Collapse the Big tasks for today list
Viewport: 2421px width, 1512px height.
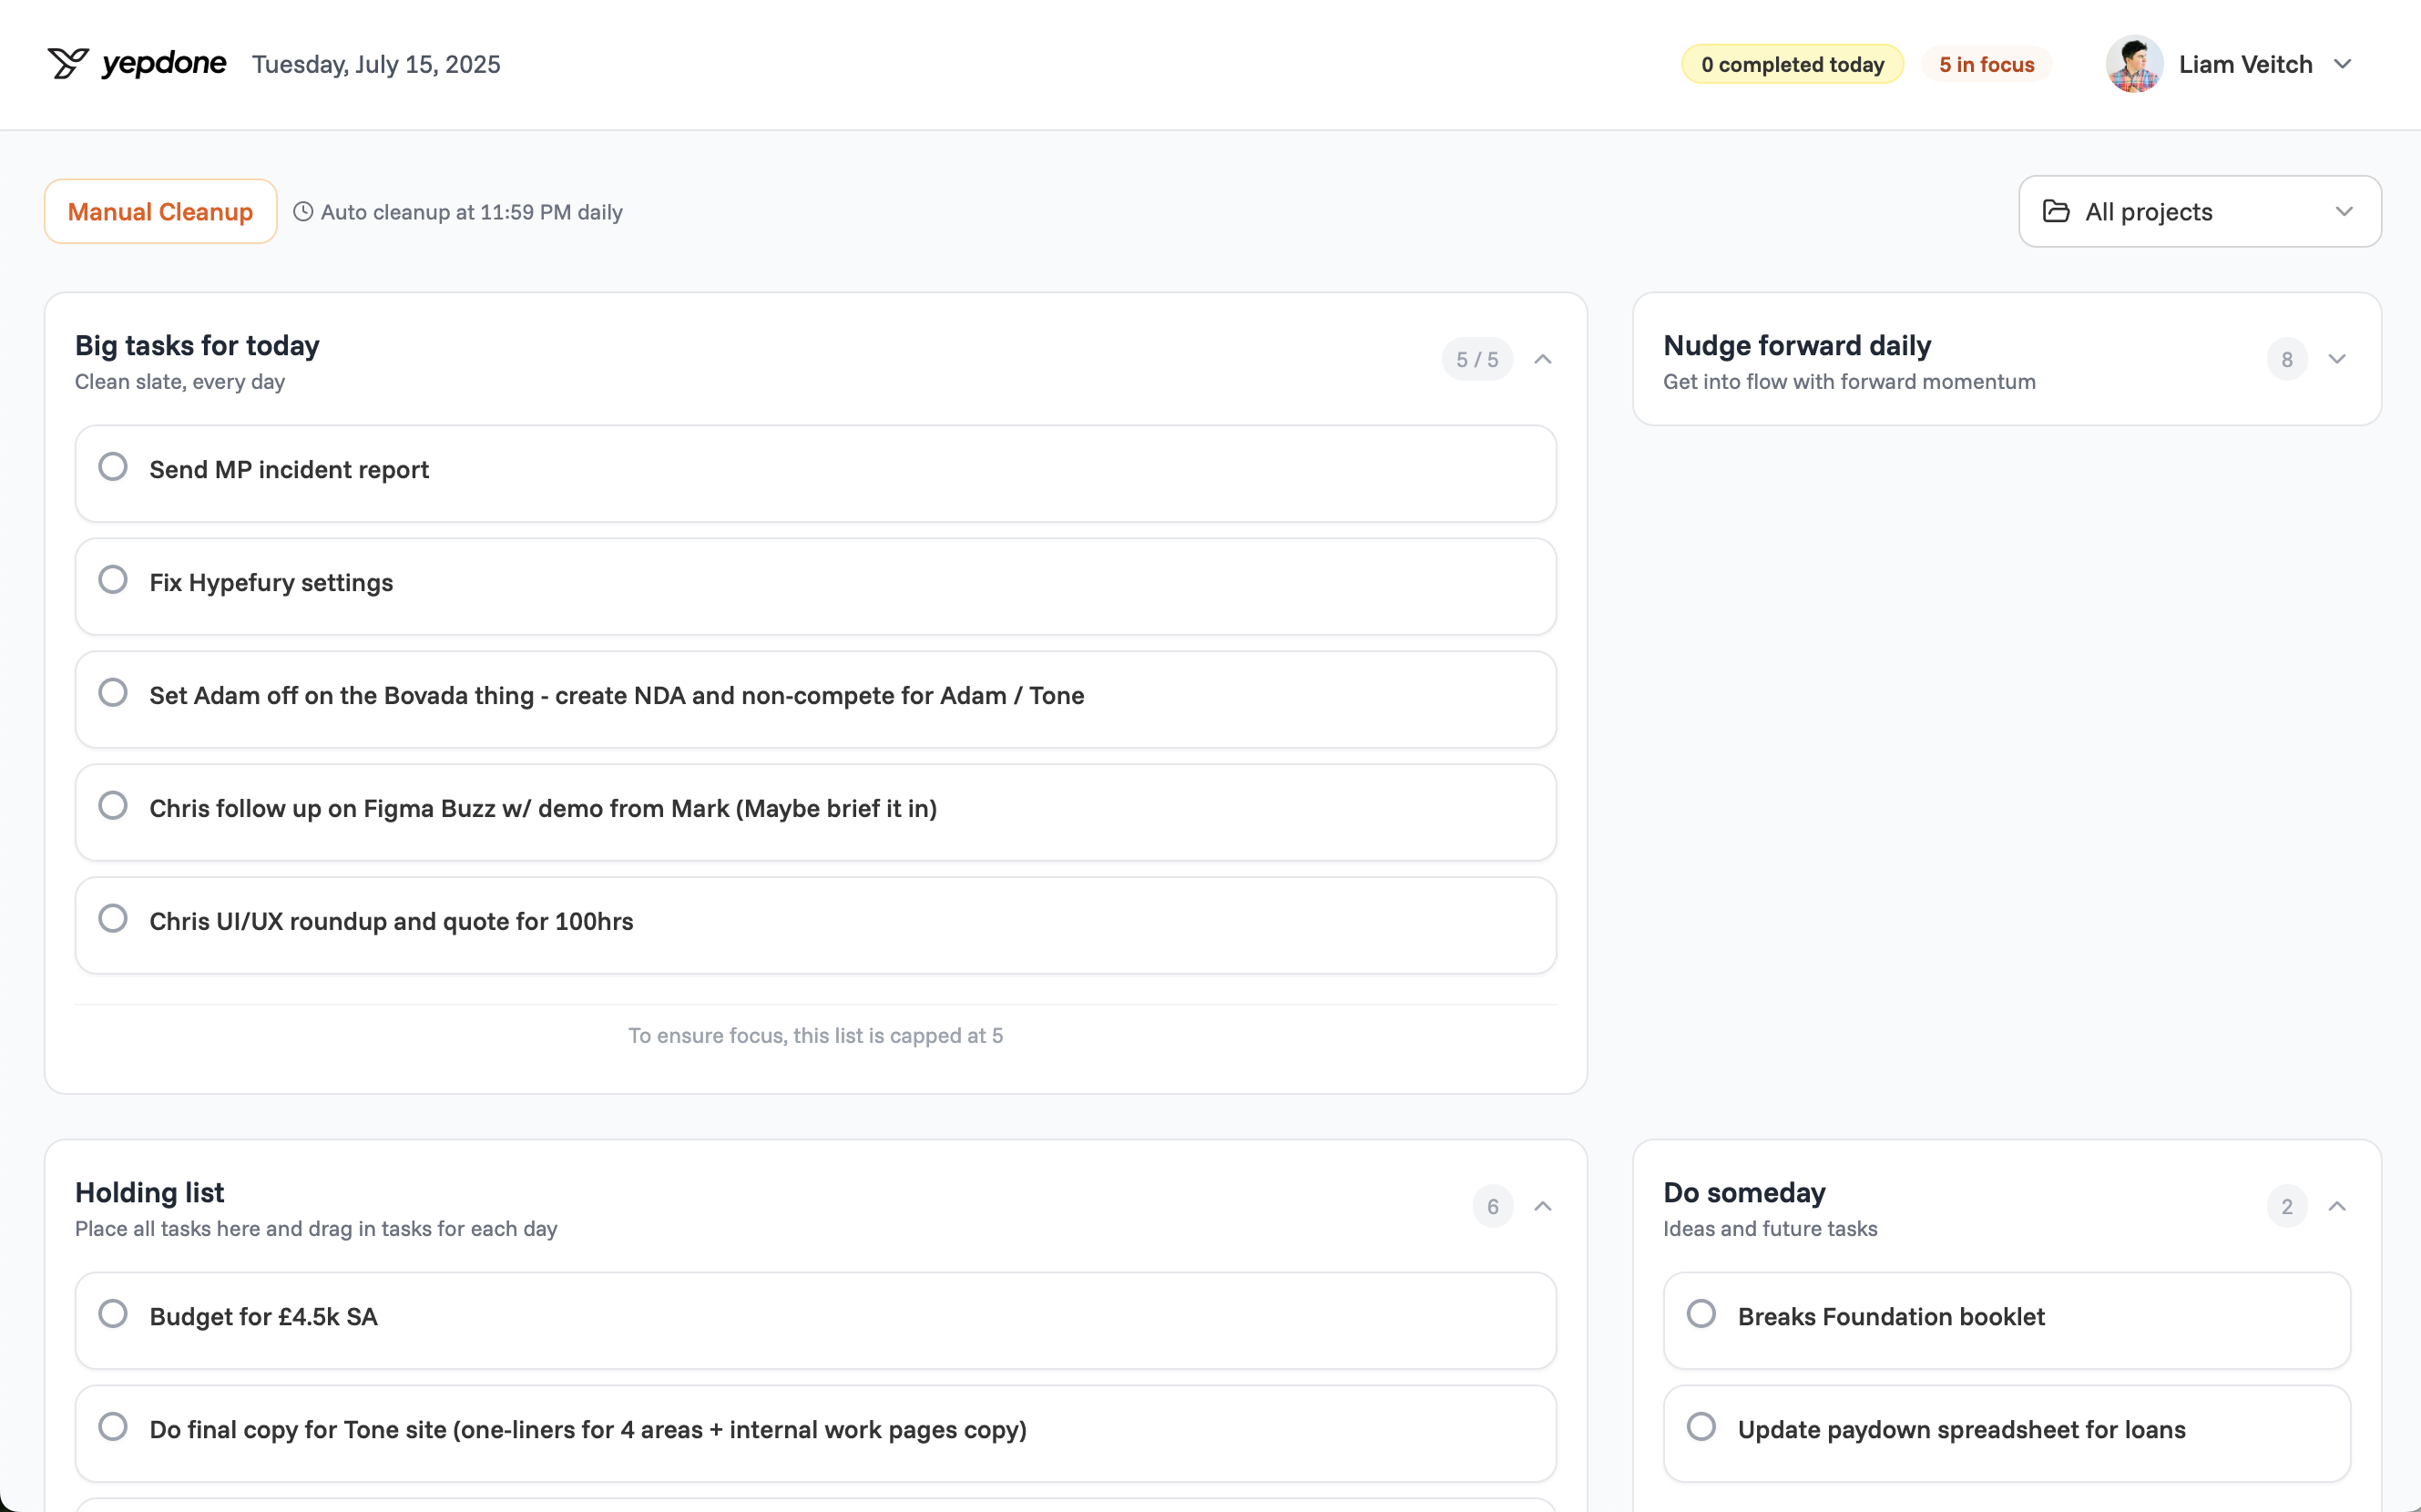click(1543, 360)
